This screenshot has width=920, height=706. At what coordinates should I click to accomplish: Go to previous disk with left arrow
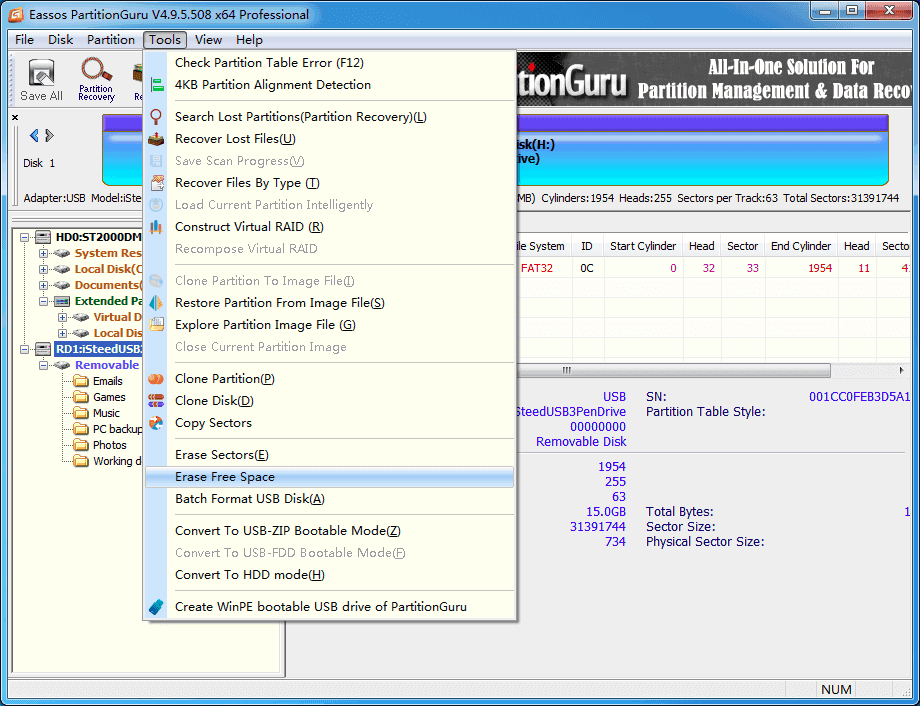pyautogui.click(x=34, y=136)
